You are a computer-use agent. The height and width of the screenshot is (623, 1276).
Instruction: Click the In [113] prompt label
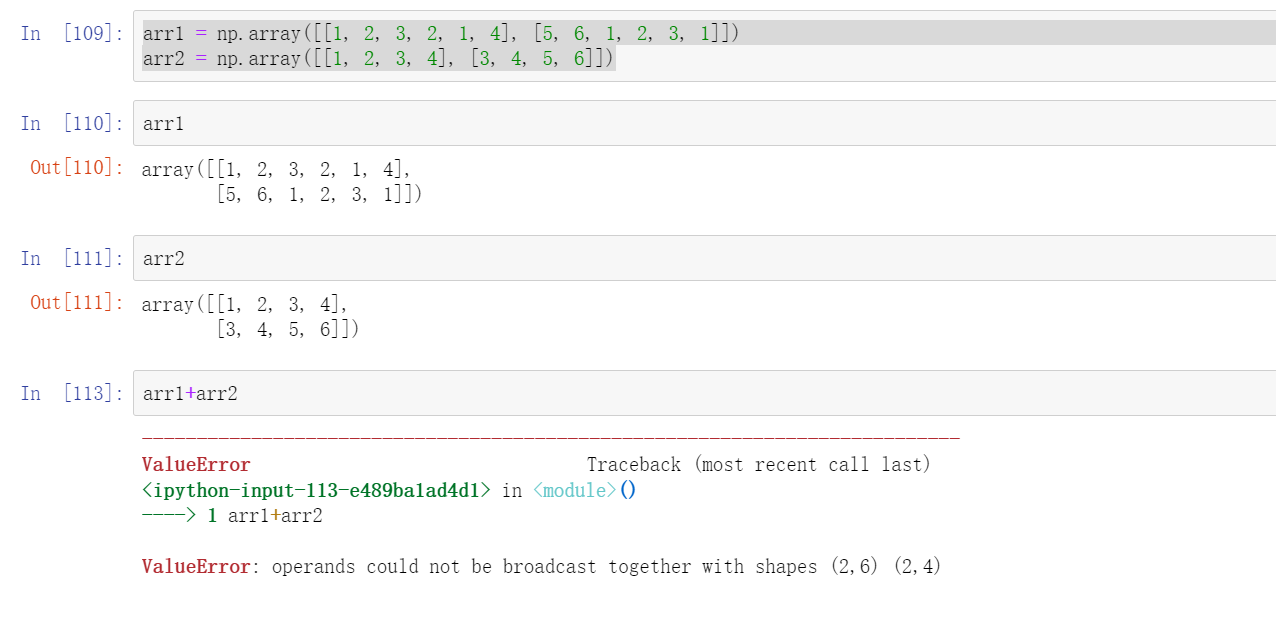tap(72, 394)
